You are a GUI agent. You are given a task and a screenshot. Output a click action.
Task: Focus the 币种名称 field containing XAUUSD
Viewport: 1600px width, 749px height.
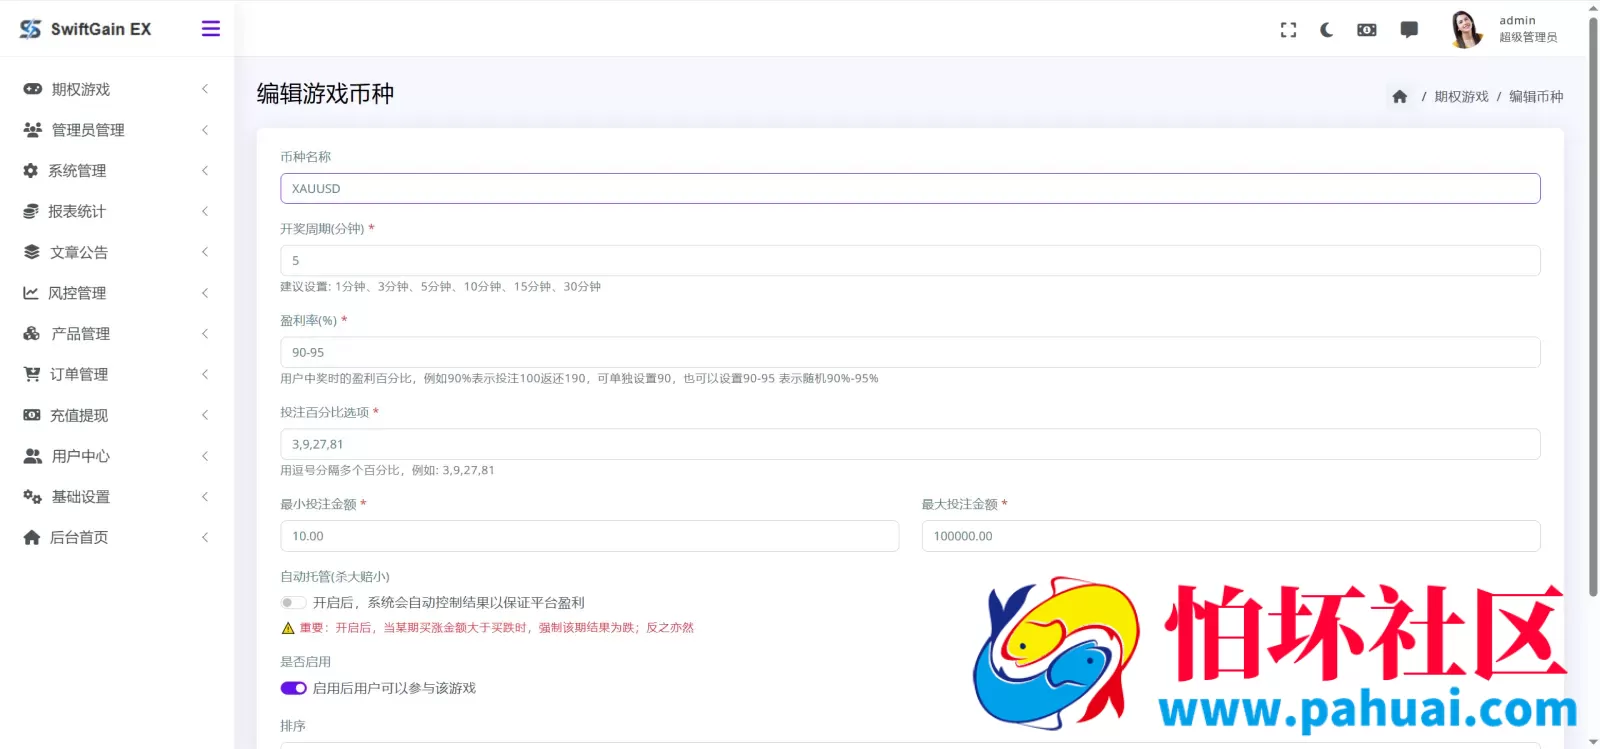[x=910, y=189]
